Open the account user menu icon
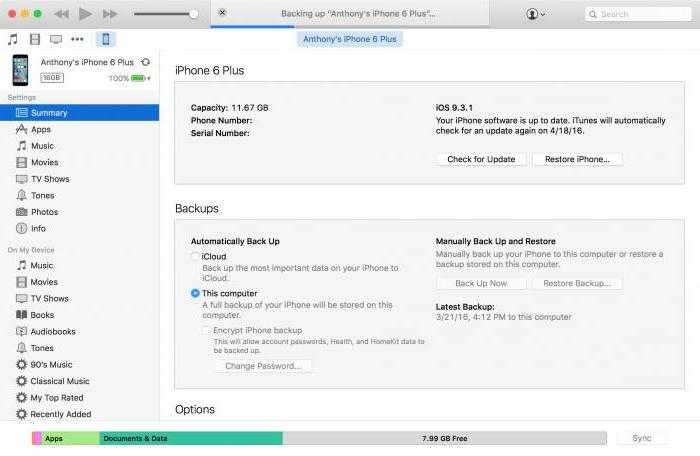The height and width of the screenshot is (456, 700). coord(535,14)
